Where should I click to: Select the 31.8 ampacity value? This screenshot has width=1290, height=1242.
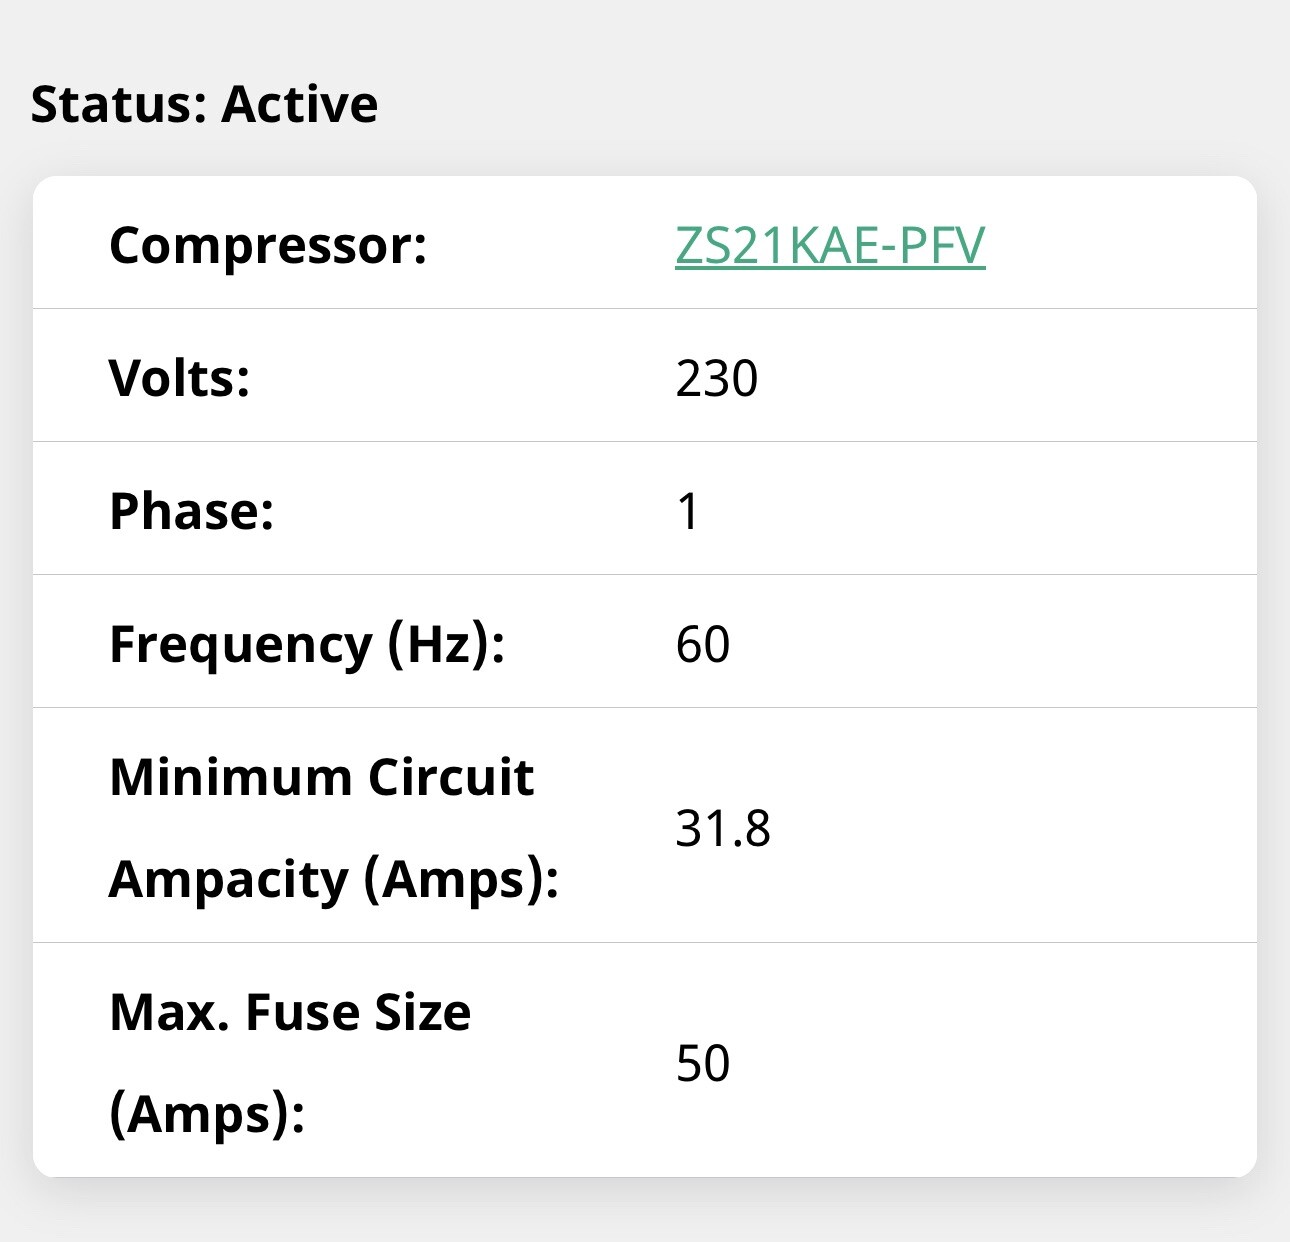[722, 828]
